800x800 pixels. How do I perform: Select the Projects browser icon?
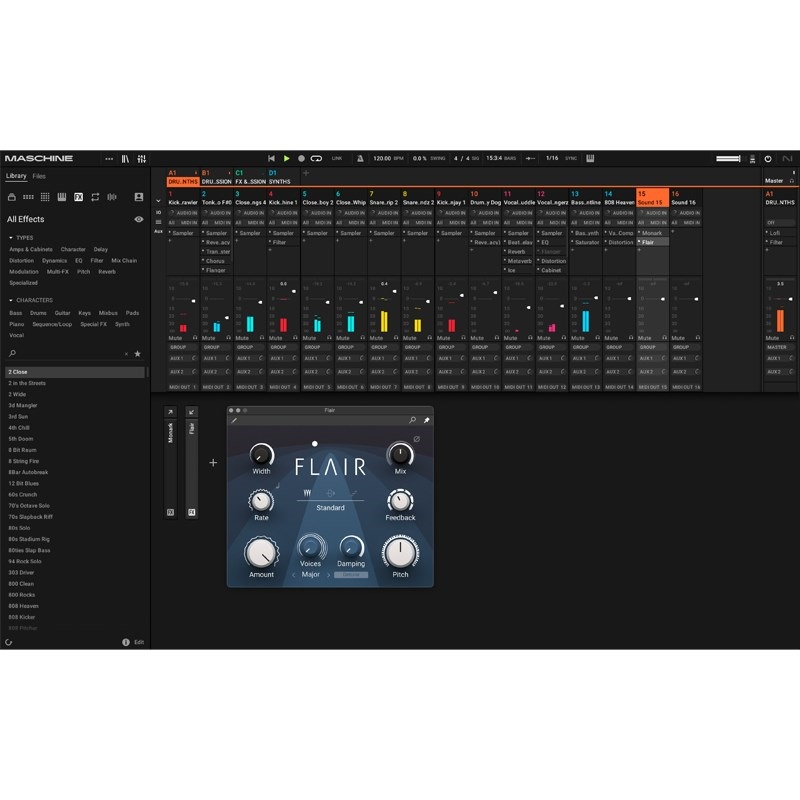(12, 197)
